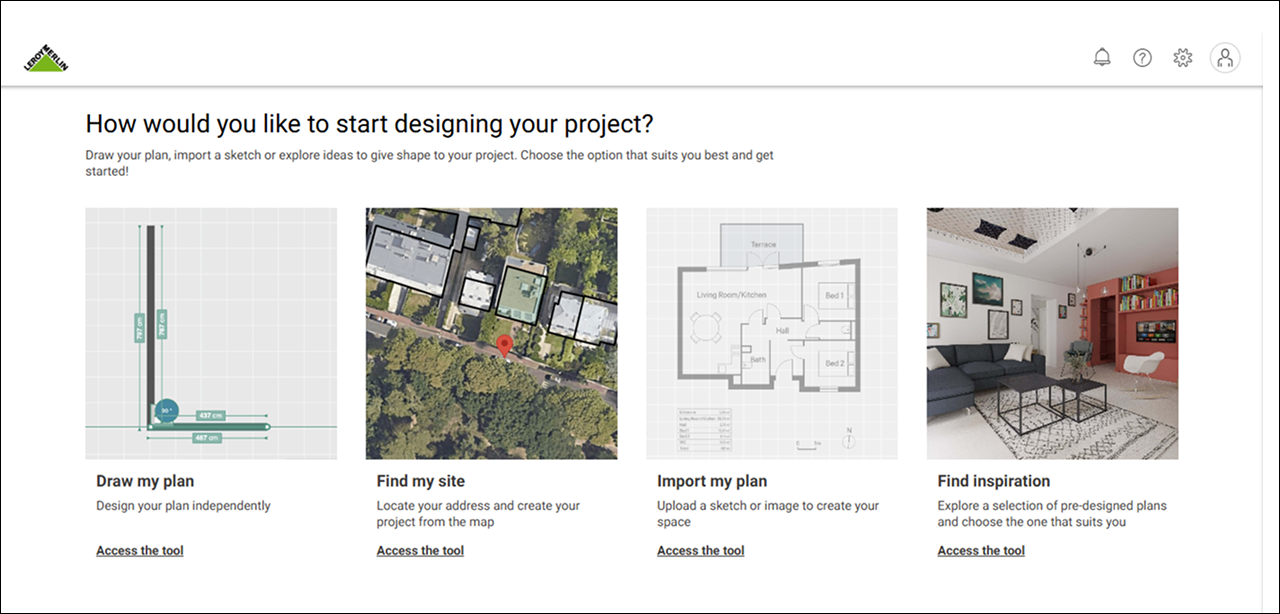Select the Draw my plan thumbnail

click(x=211, y=333)
